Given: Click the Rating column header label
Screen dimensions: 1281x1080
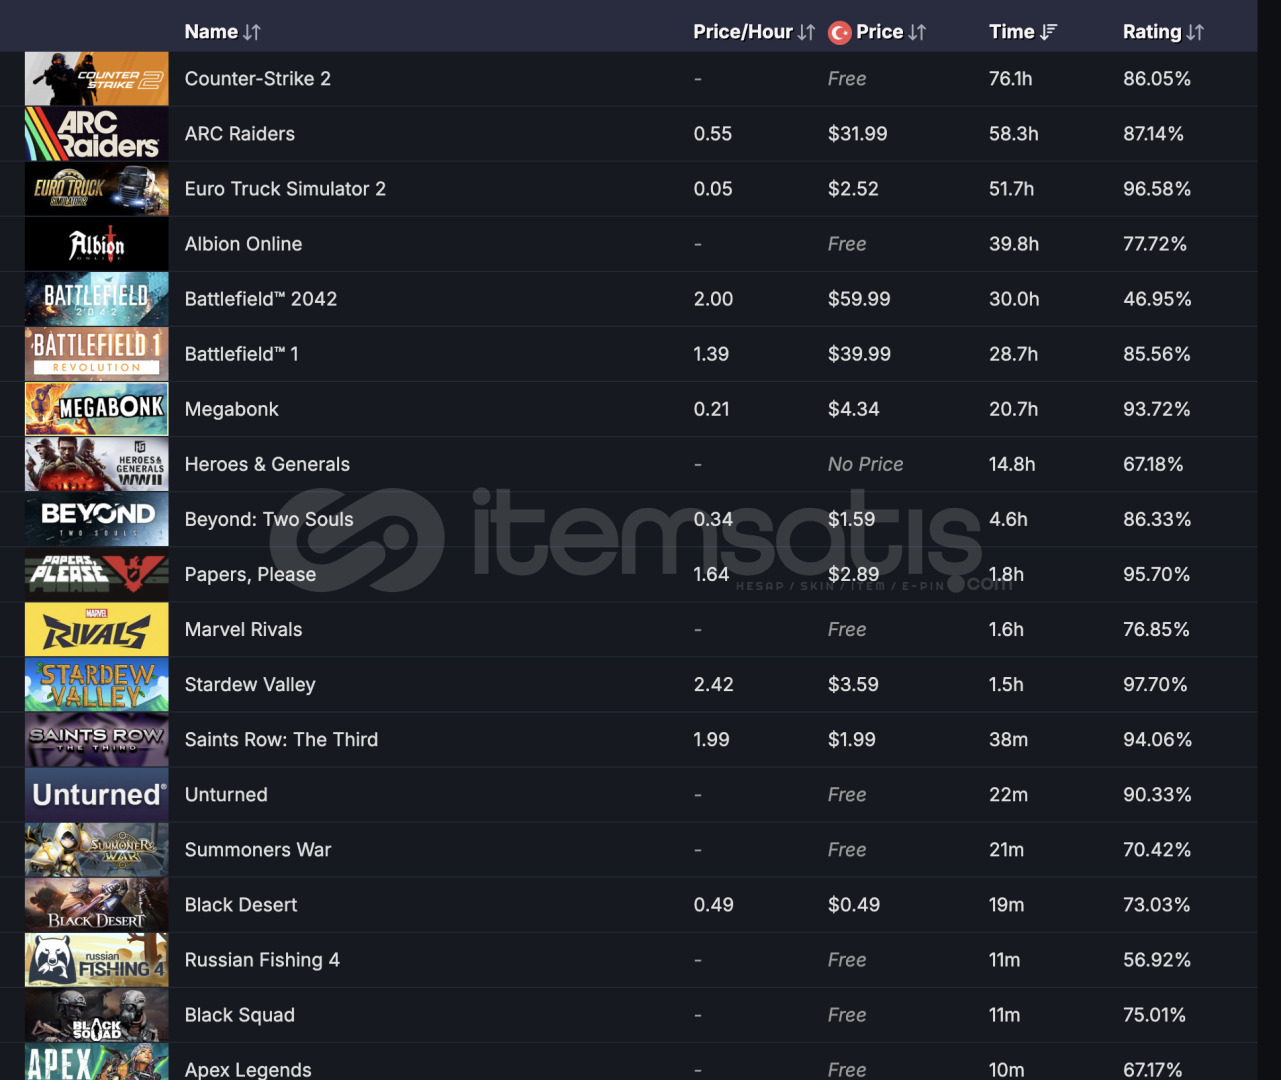Looking at the screenshot, I should pos(1152,32).
